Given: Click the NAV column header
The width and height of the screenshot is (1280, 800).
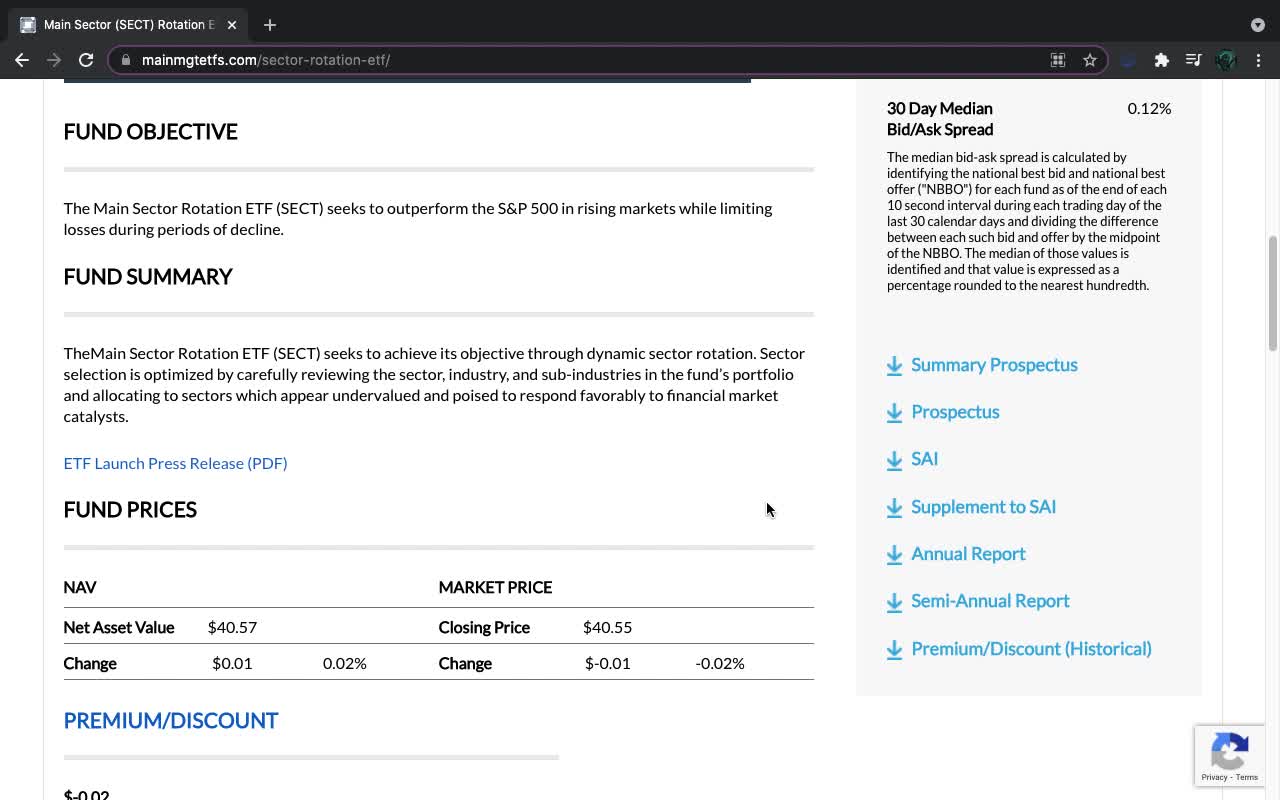Looking at the screenshot, I should 80,587.
